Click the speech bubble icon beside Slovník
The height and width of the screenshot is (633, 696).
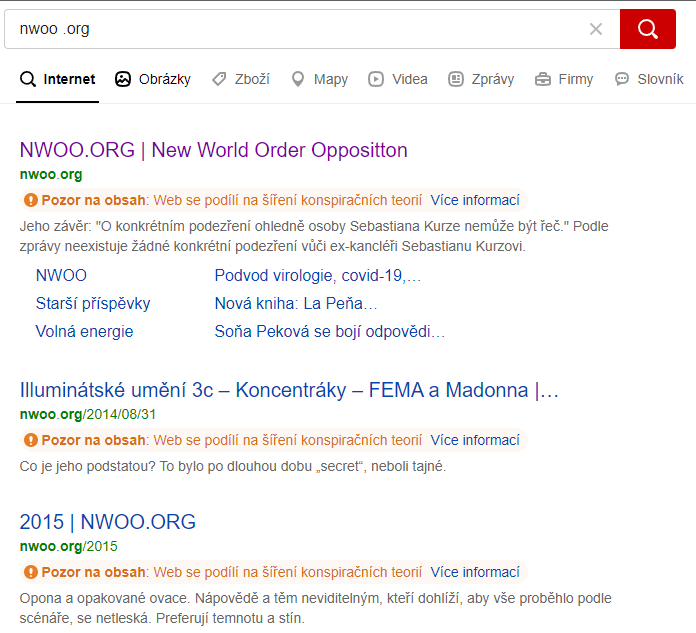[x=621, y=79]
